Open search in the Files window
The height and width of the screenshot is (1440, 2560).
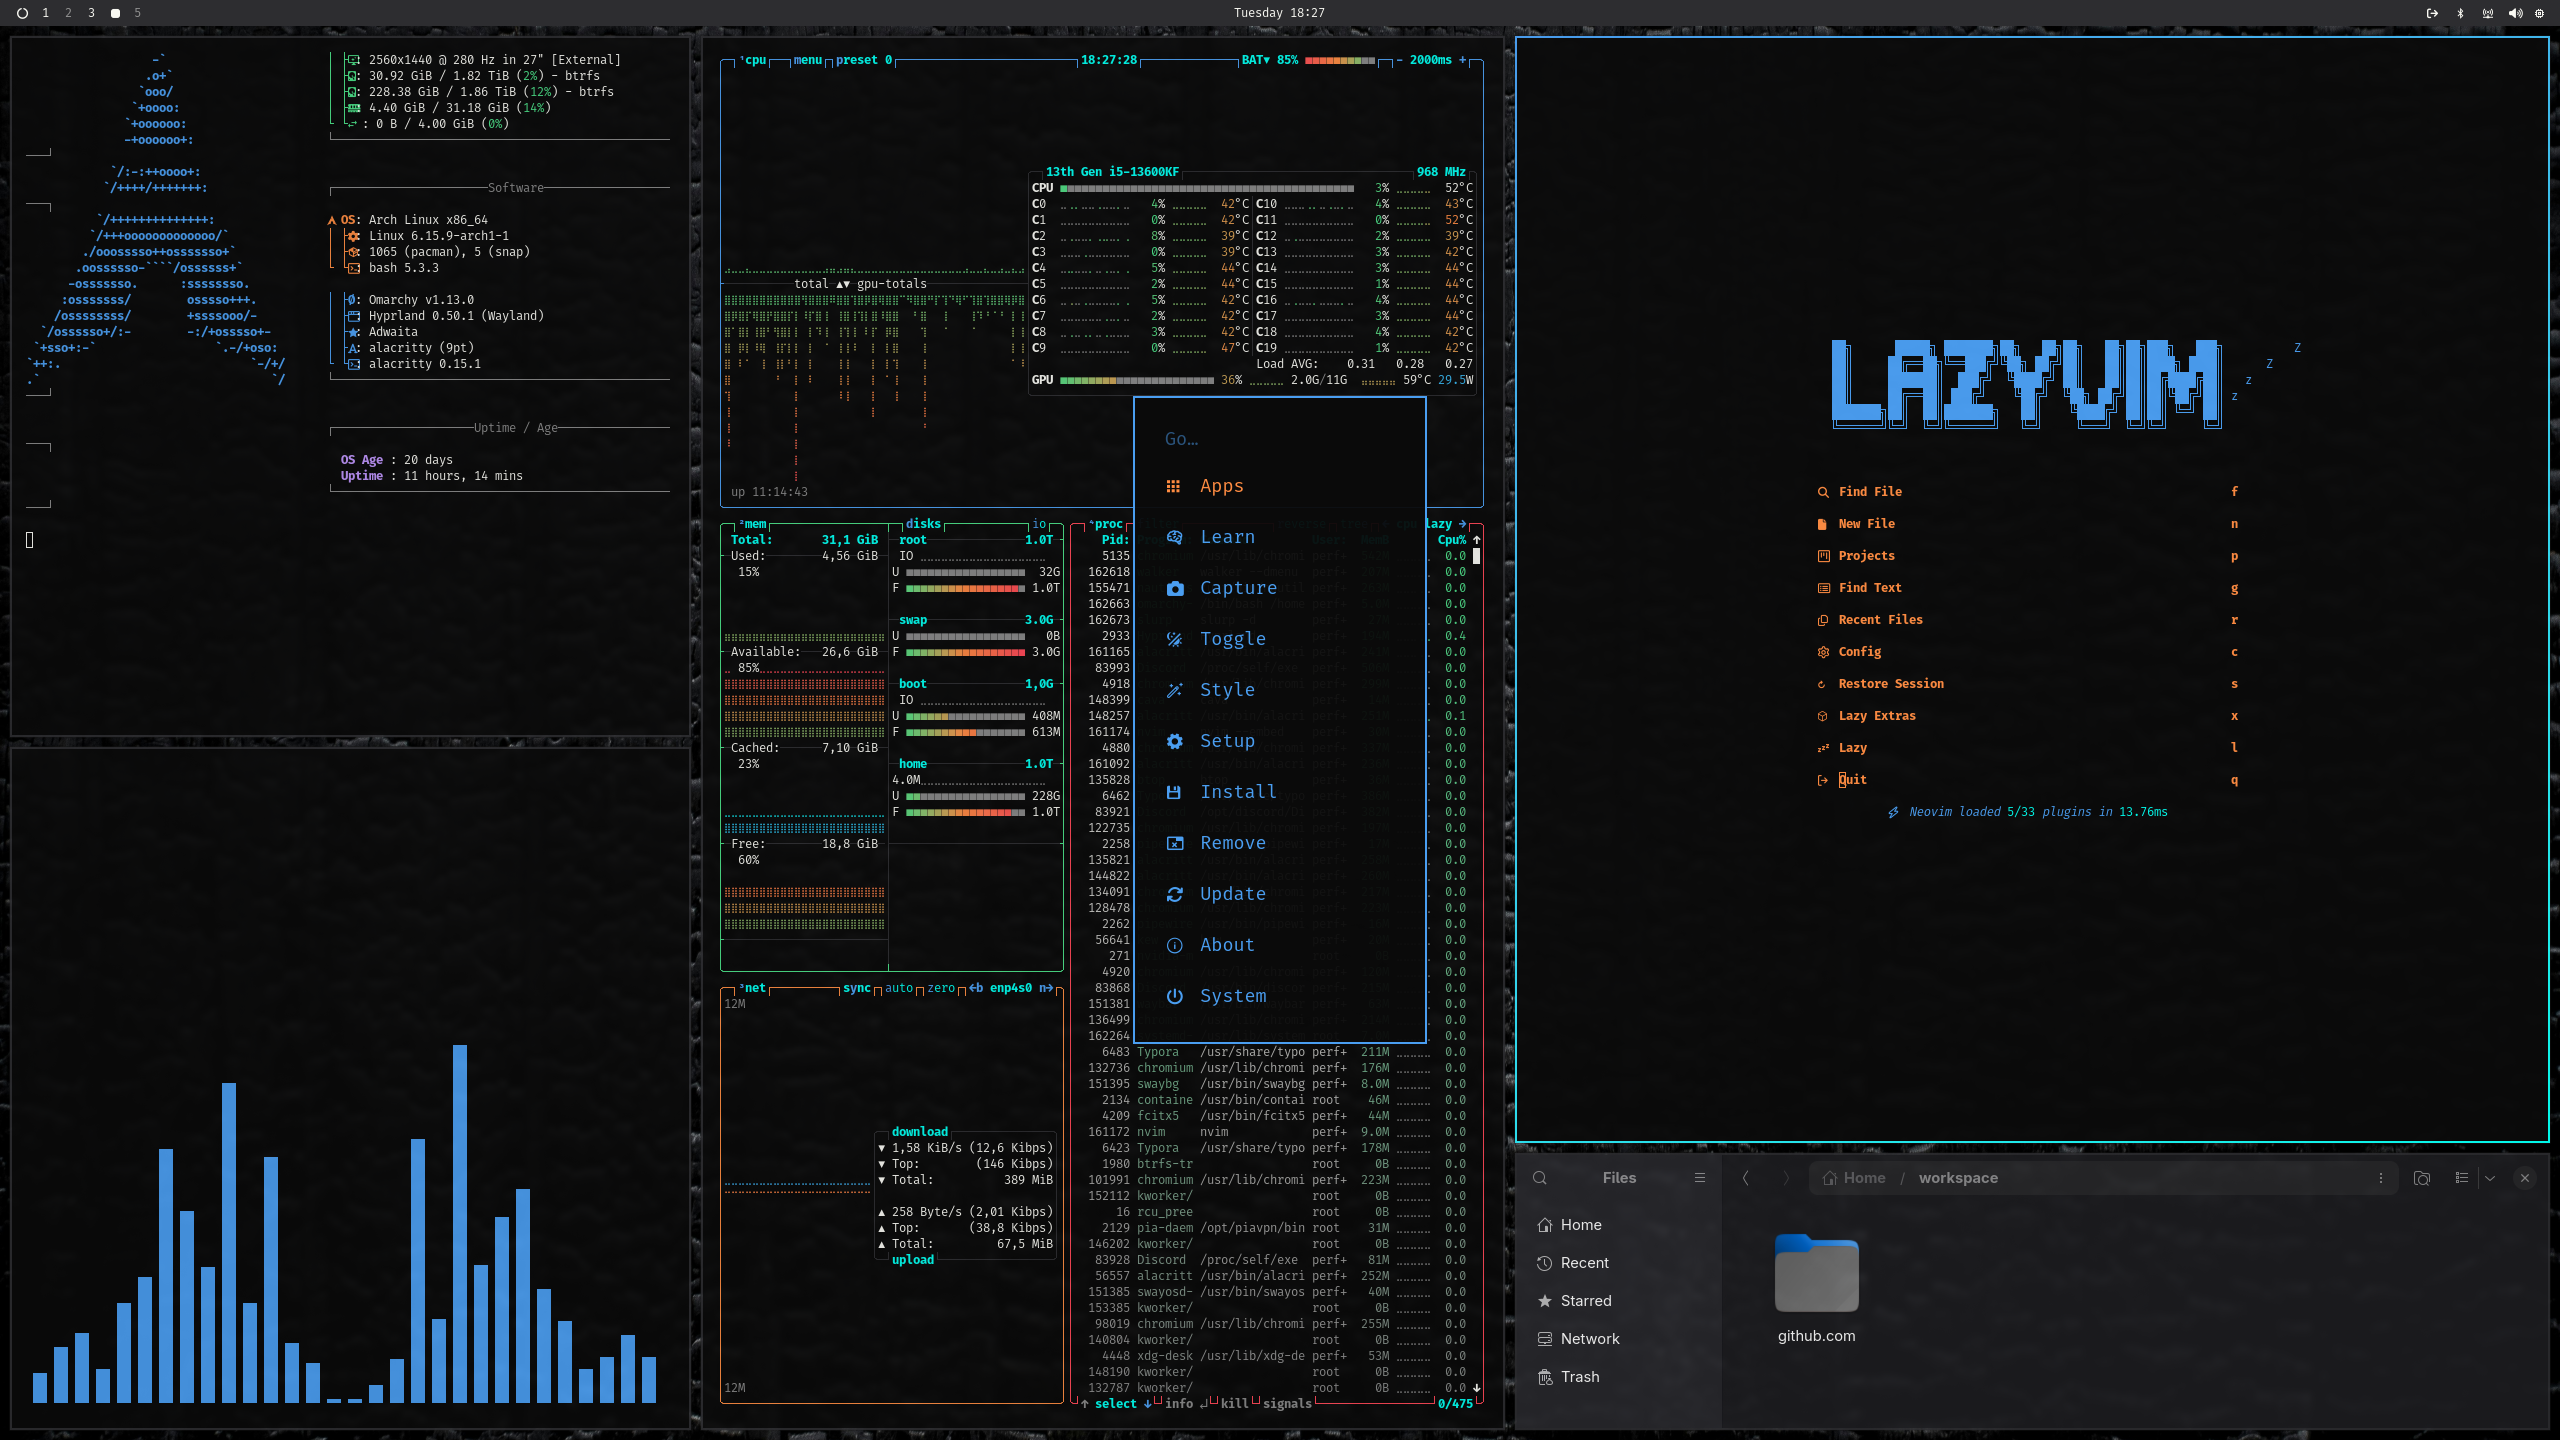[x=1540, y=1178]
